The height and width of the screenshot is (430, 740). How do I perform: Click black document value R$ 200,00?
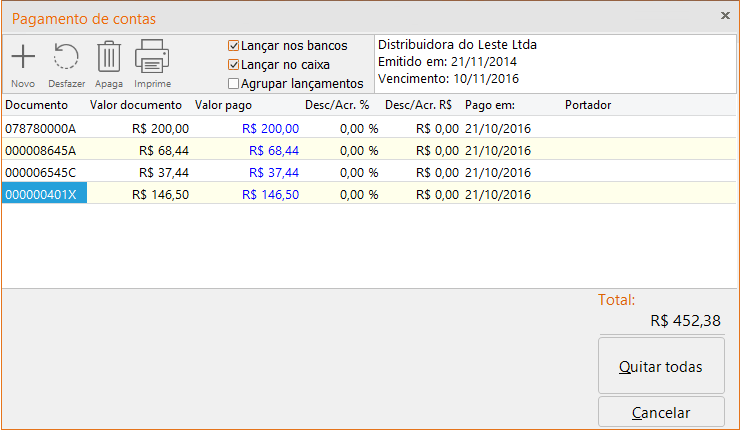click(160, 128)
